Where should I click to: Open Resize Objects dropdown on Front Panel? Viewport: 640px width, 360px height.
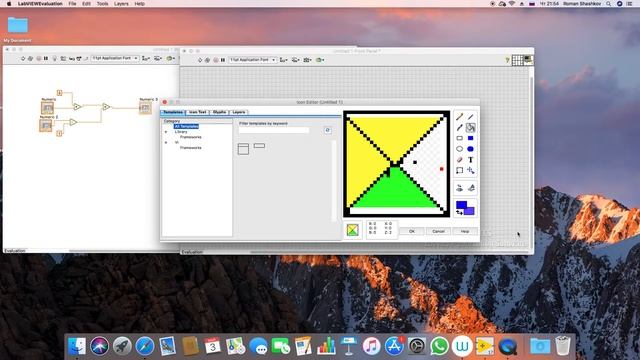coord(307,60)
